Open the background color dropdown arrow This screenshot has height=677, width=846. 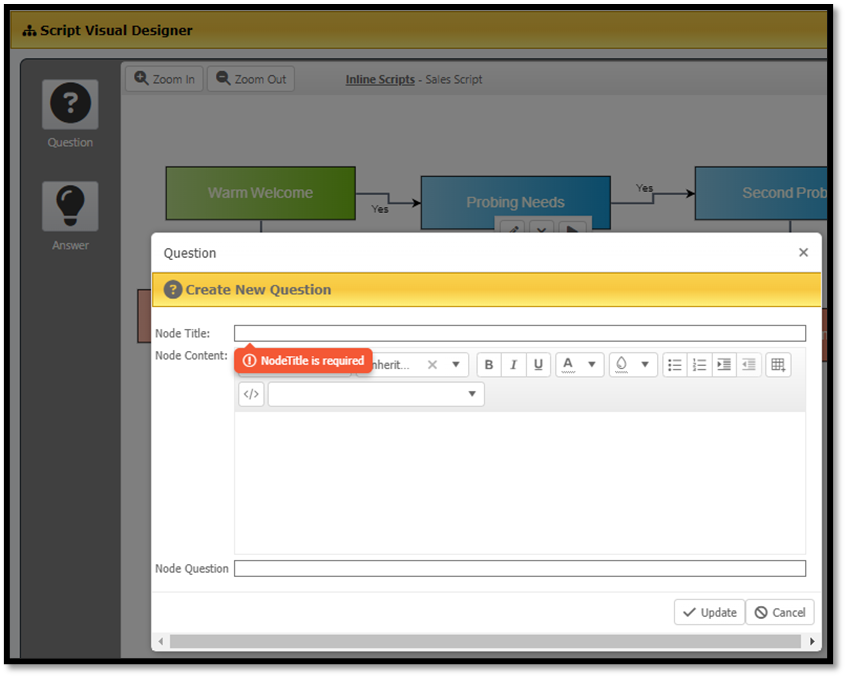point(645,365)
